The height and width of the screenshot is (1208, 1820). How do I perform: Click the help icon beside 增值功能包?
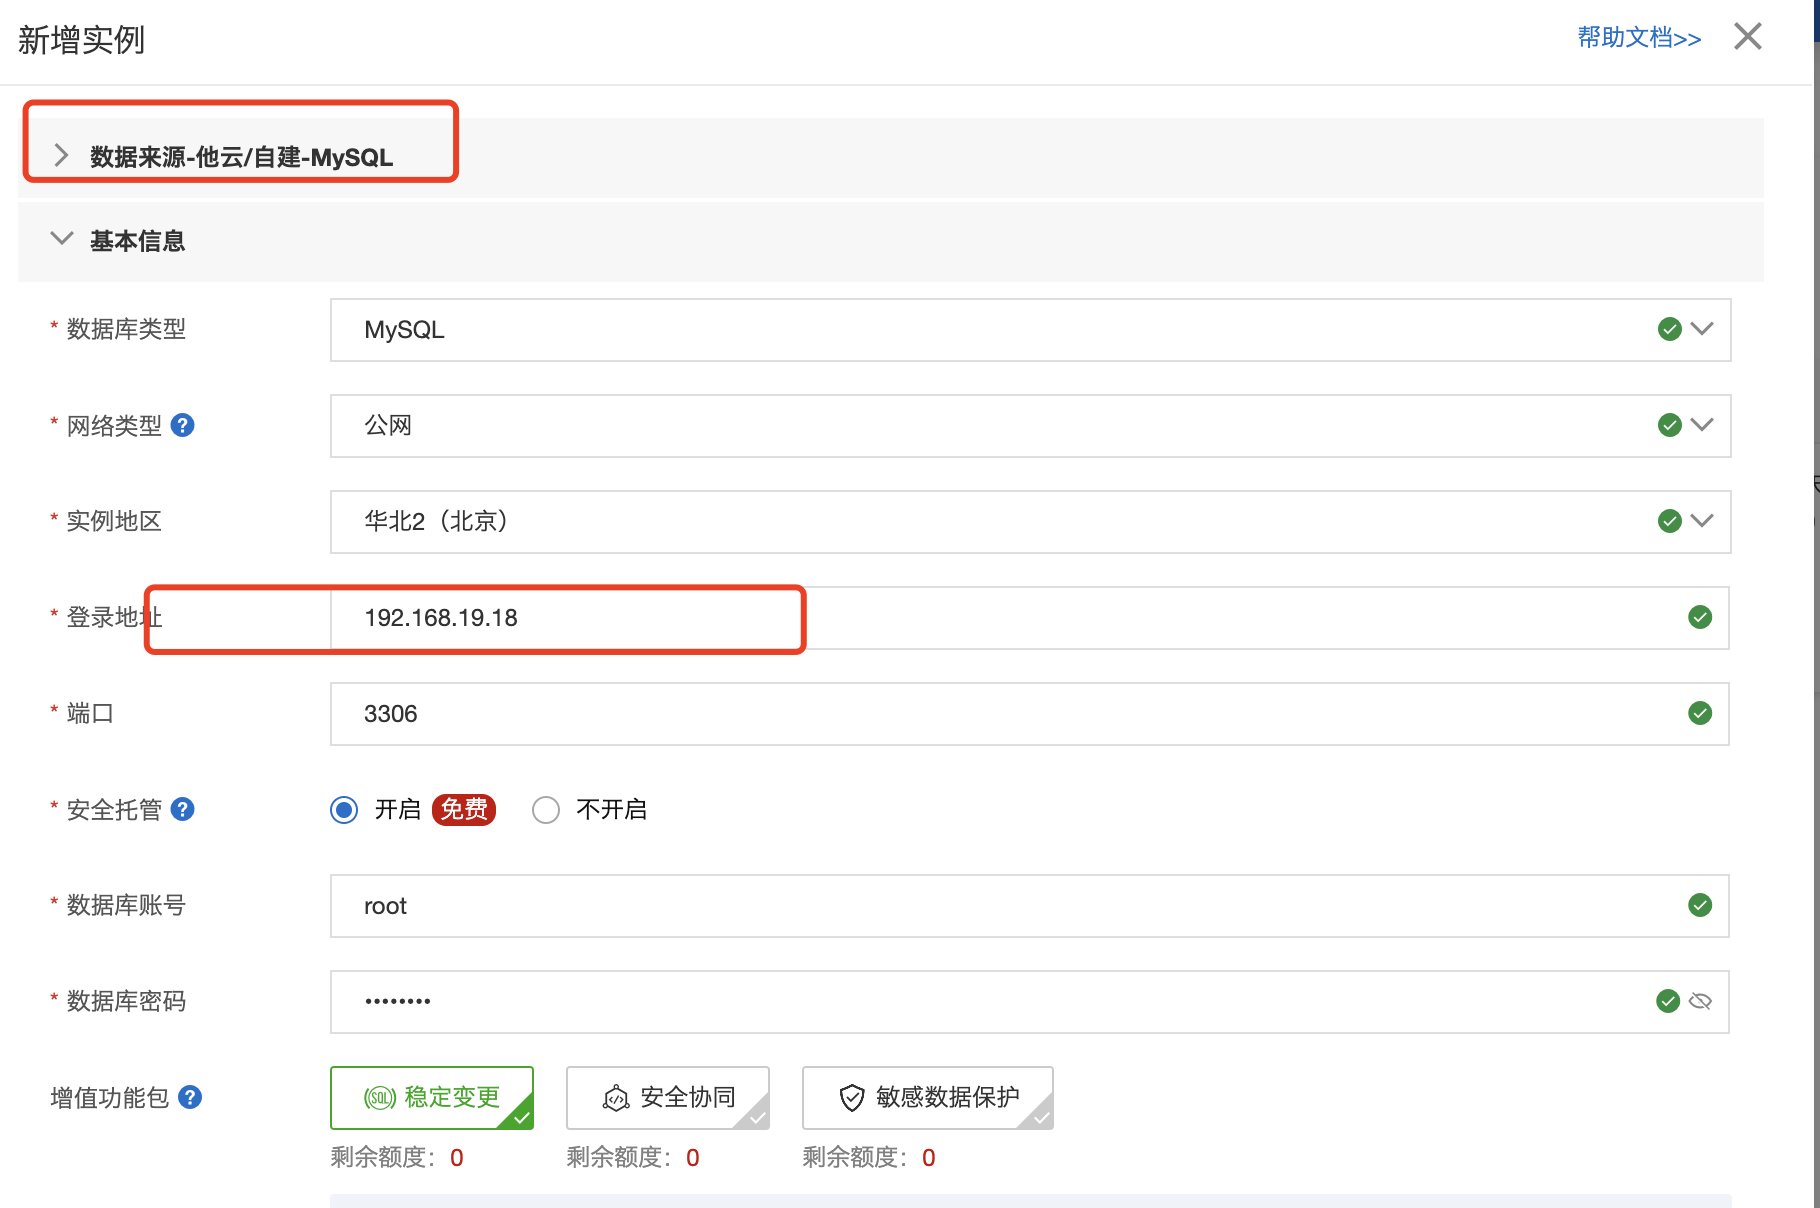(190, 1097)
